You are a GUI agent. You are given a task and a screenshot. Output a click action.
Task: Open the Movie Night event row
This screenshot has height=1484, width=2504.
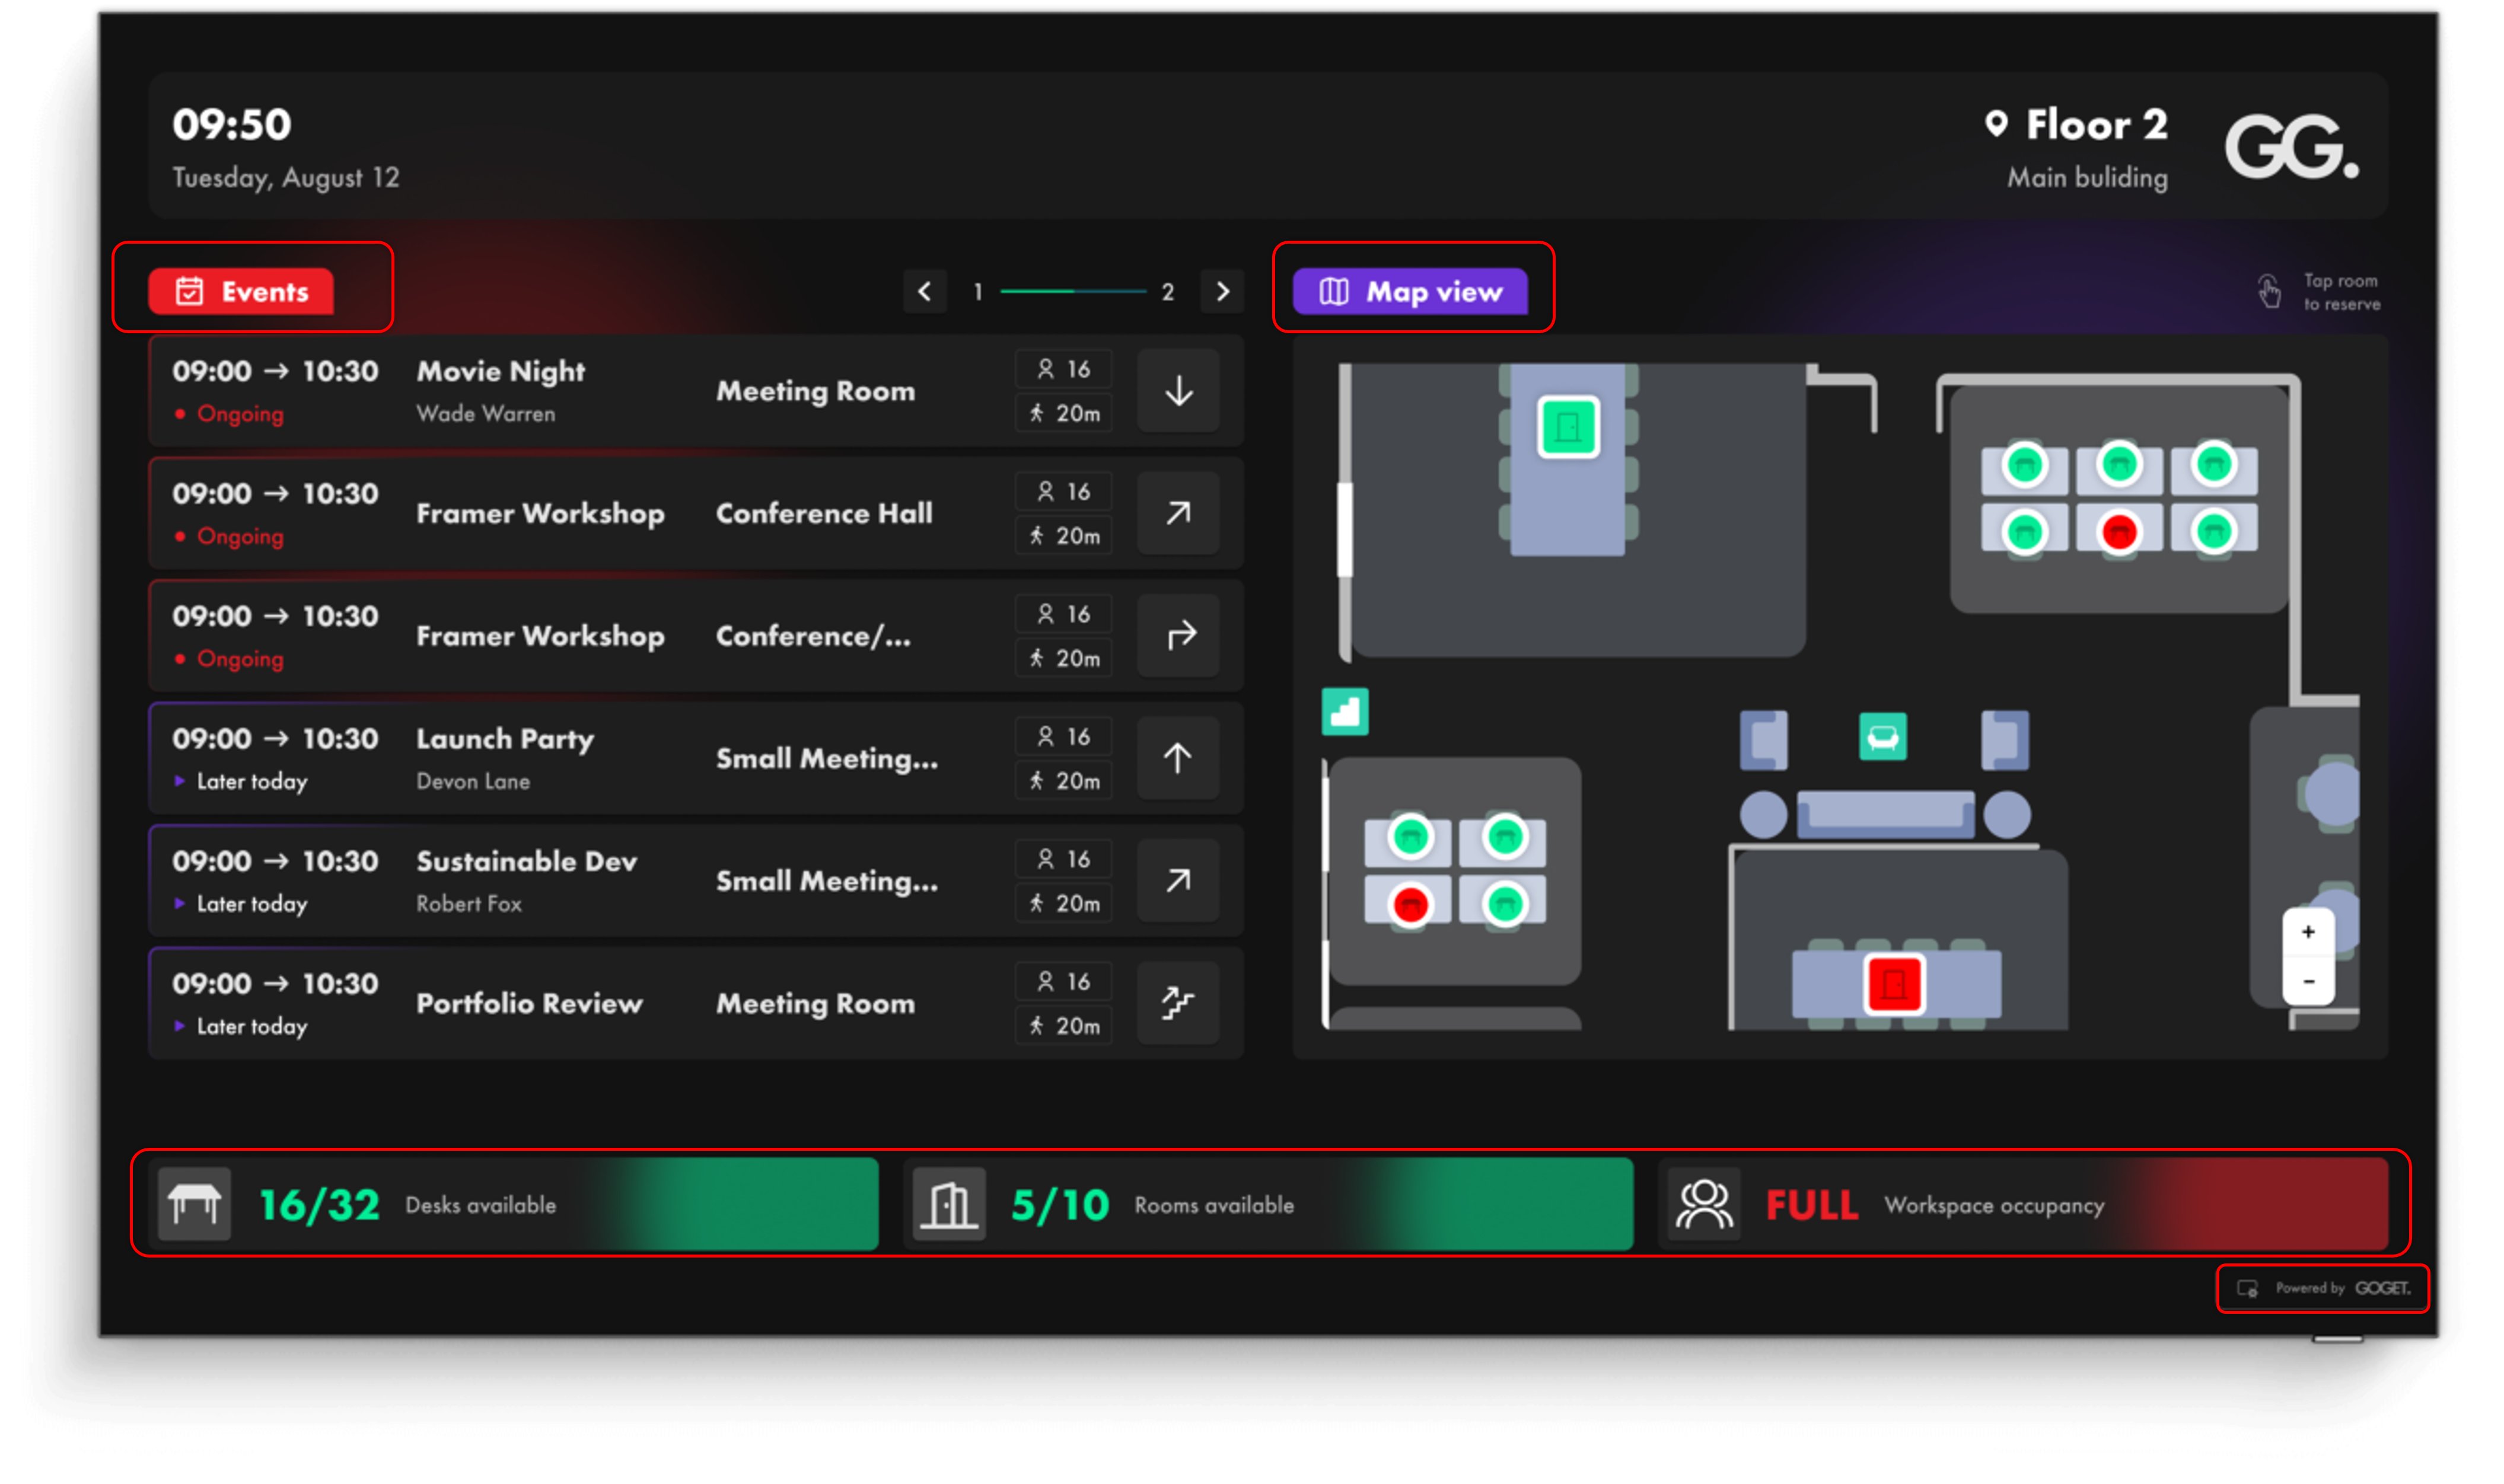tap(696, 391)
